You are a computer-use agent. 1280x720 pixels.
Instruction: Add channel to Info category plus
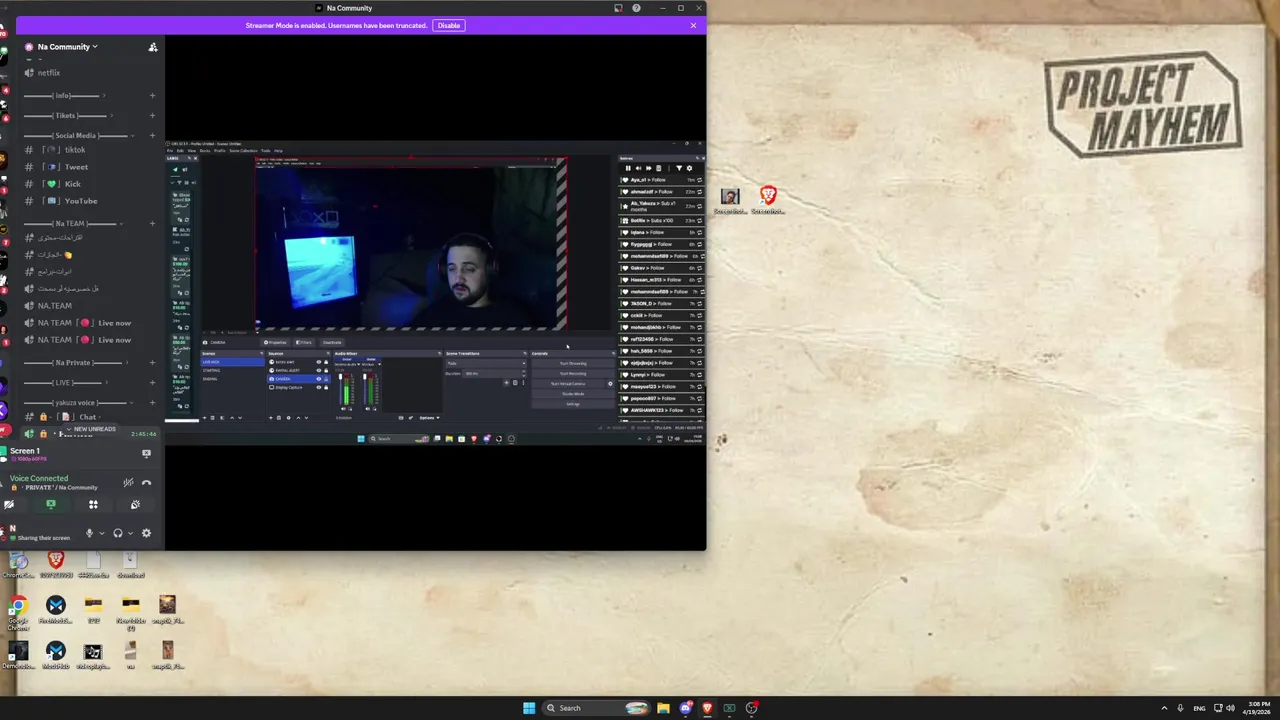point(152,96)
